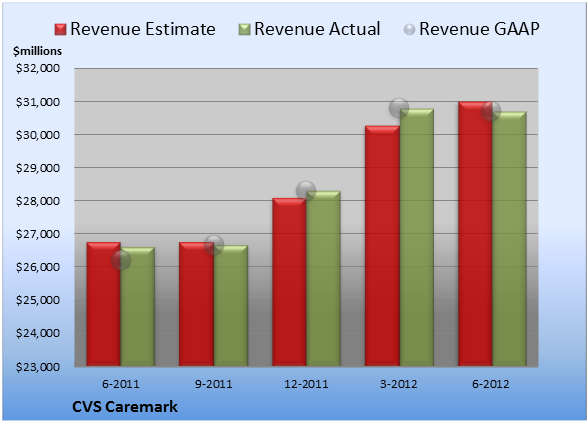
Task: Select the Revenue GAAP legend label
Action: (x=480, y=29)
